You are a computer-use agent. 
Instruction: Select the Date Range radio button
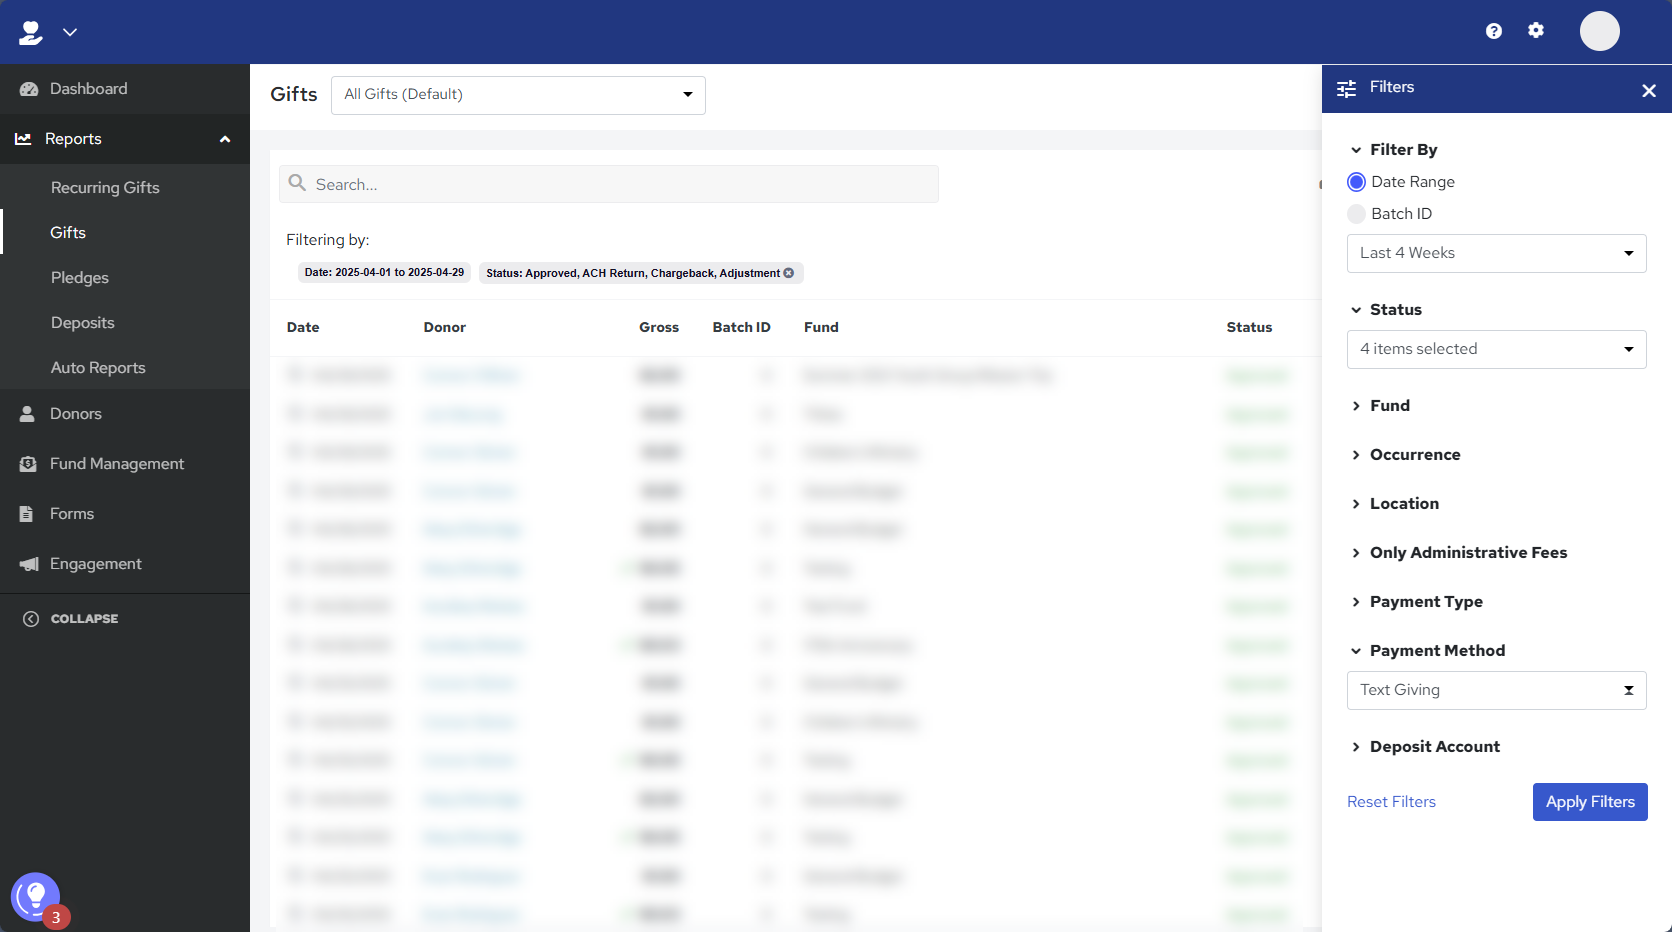point(1357,182)
